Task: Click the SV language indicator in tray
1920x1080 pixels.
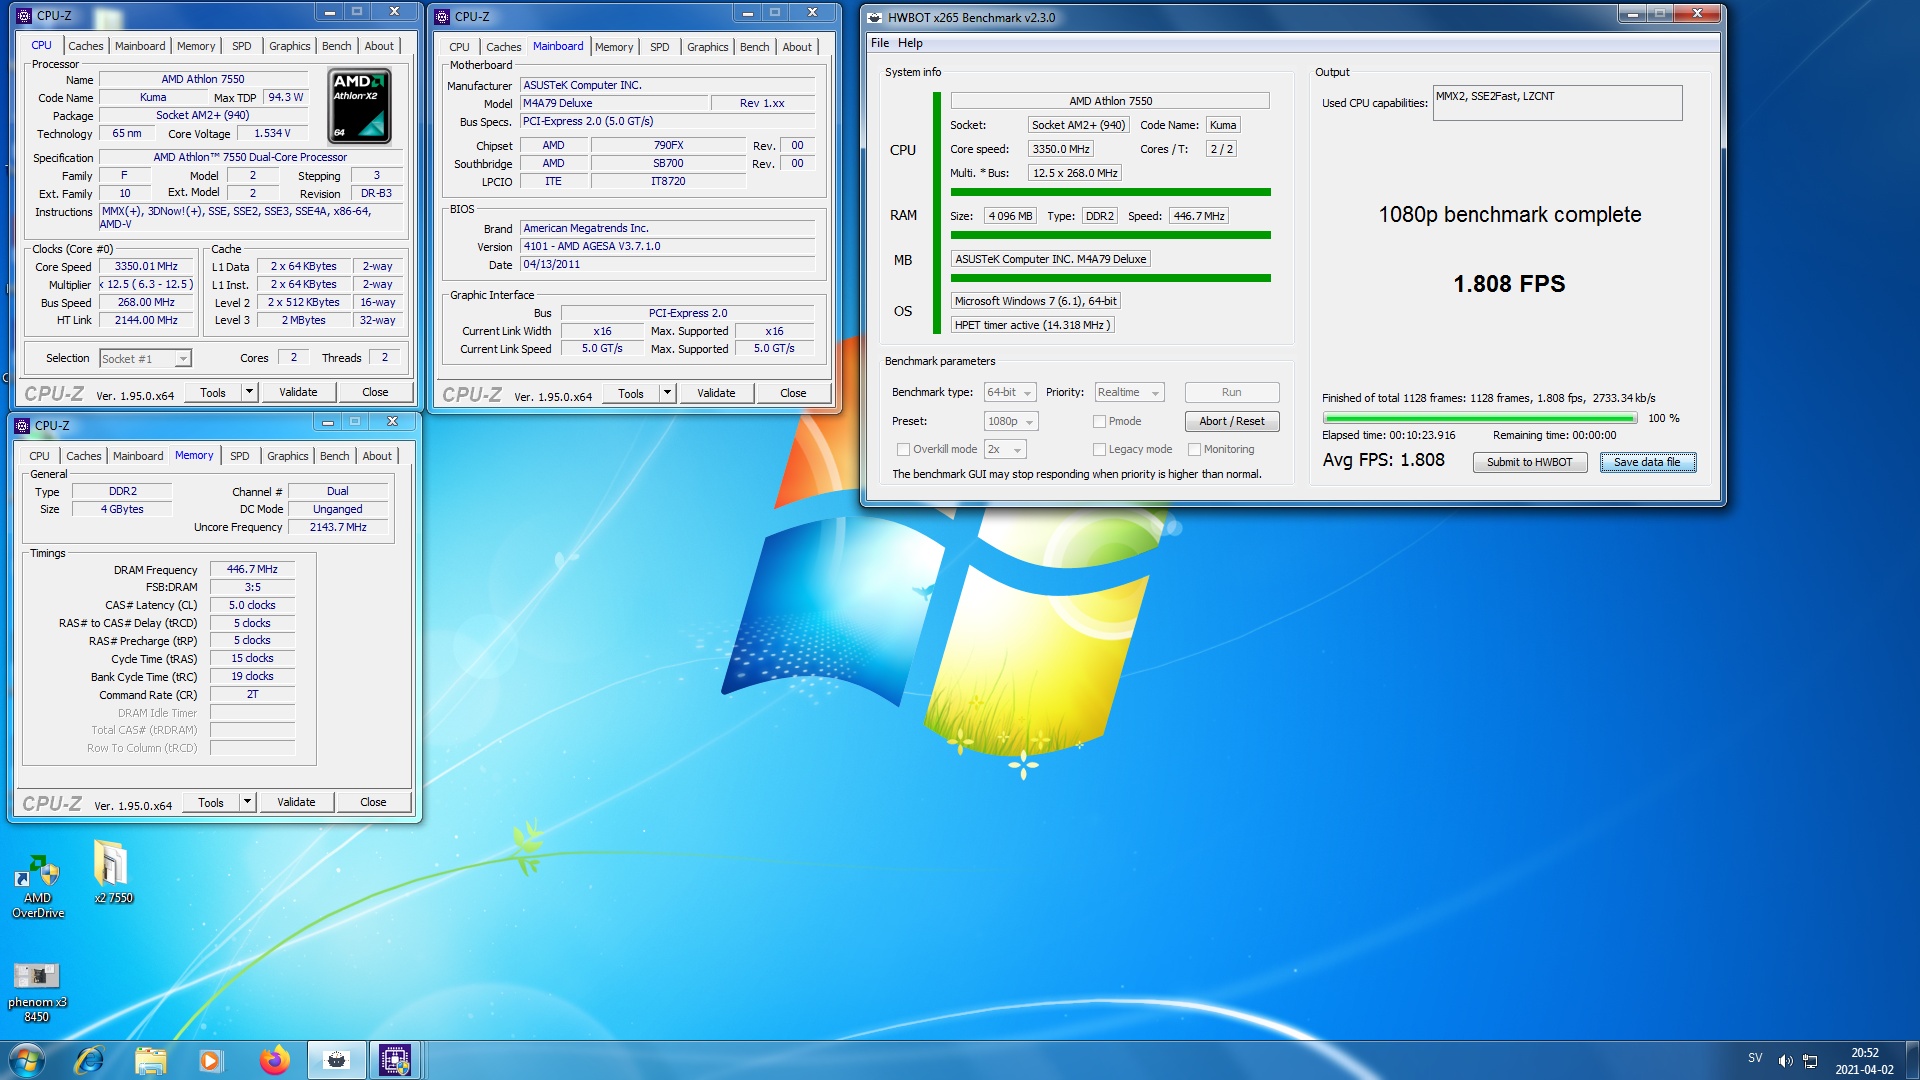Action: click(1755, 1058)
